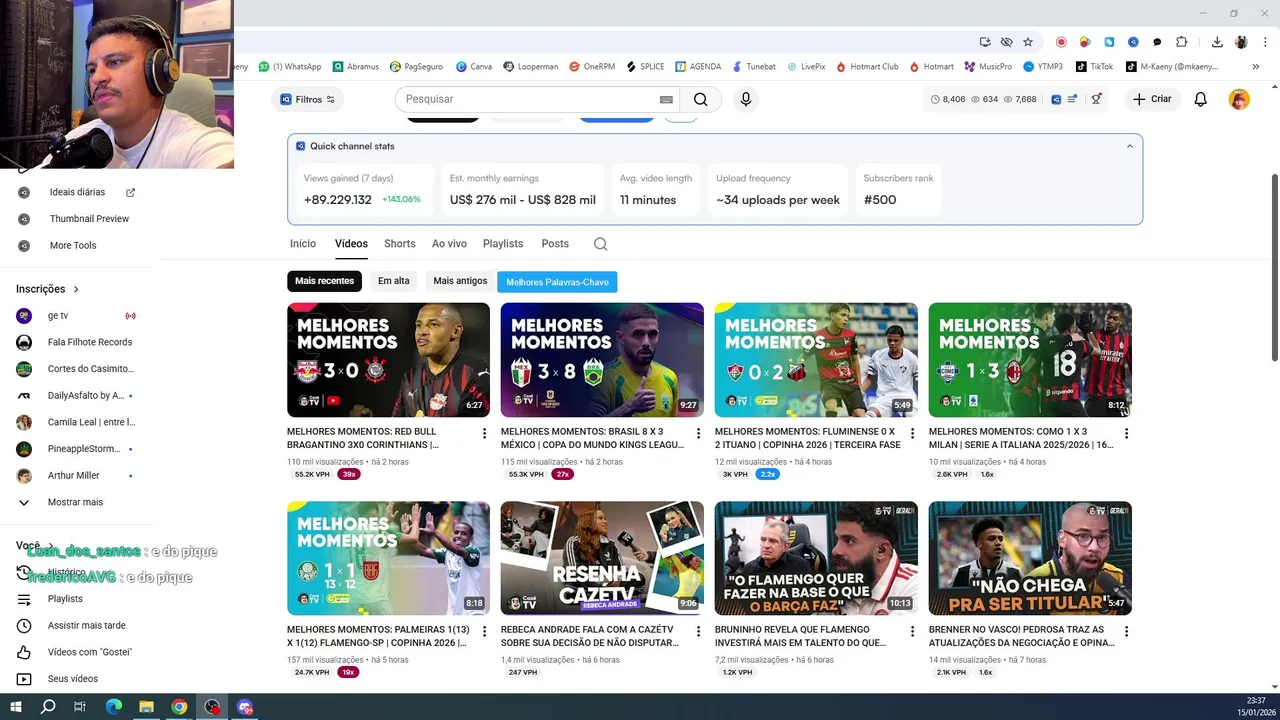Open Microsoft Edge from taskbar
The image size is (1280, 720).
click(x=113, y=707)
